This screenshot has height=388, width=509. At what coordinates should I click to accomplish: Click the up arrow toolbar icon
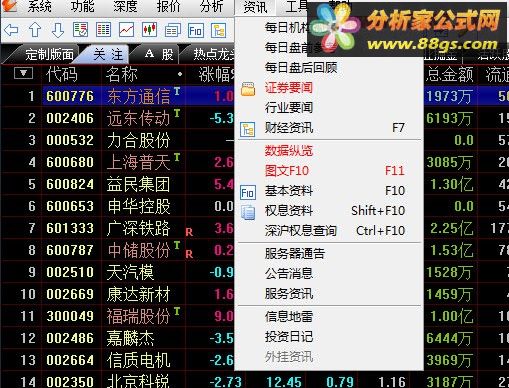point(35,30)
